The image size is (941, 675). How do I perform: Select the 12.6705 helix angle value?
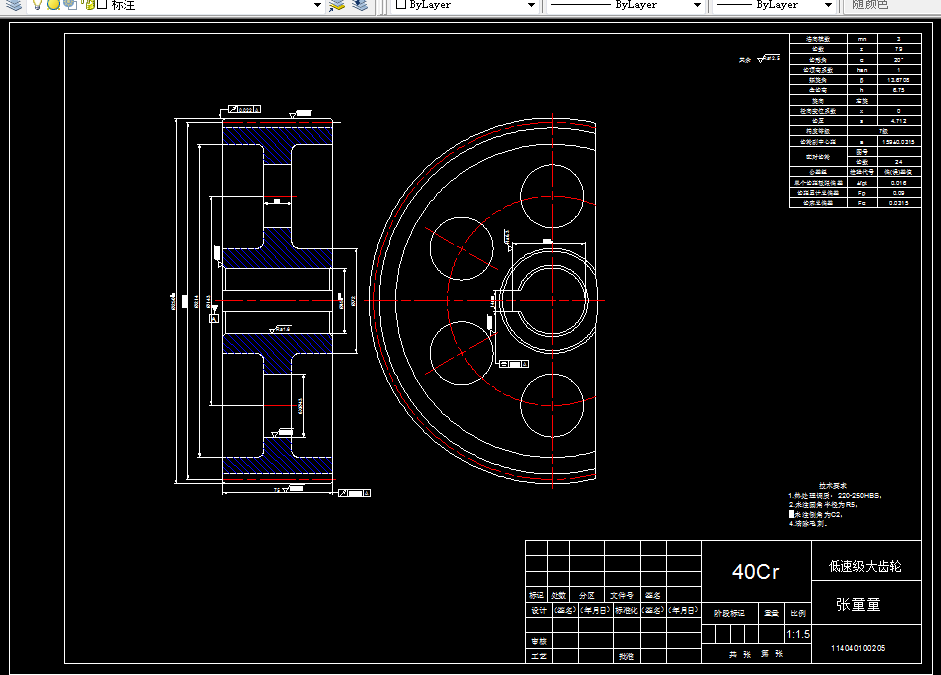[898, 80]
